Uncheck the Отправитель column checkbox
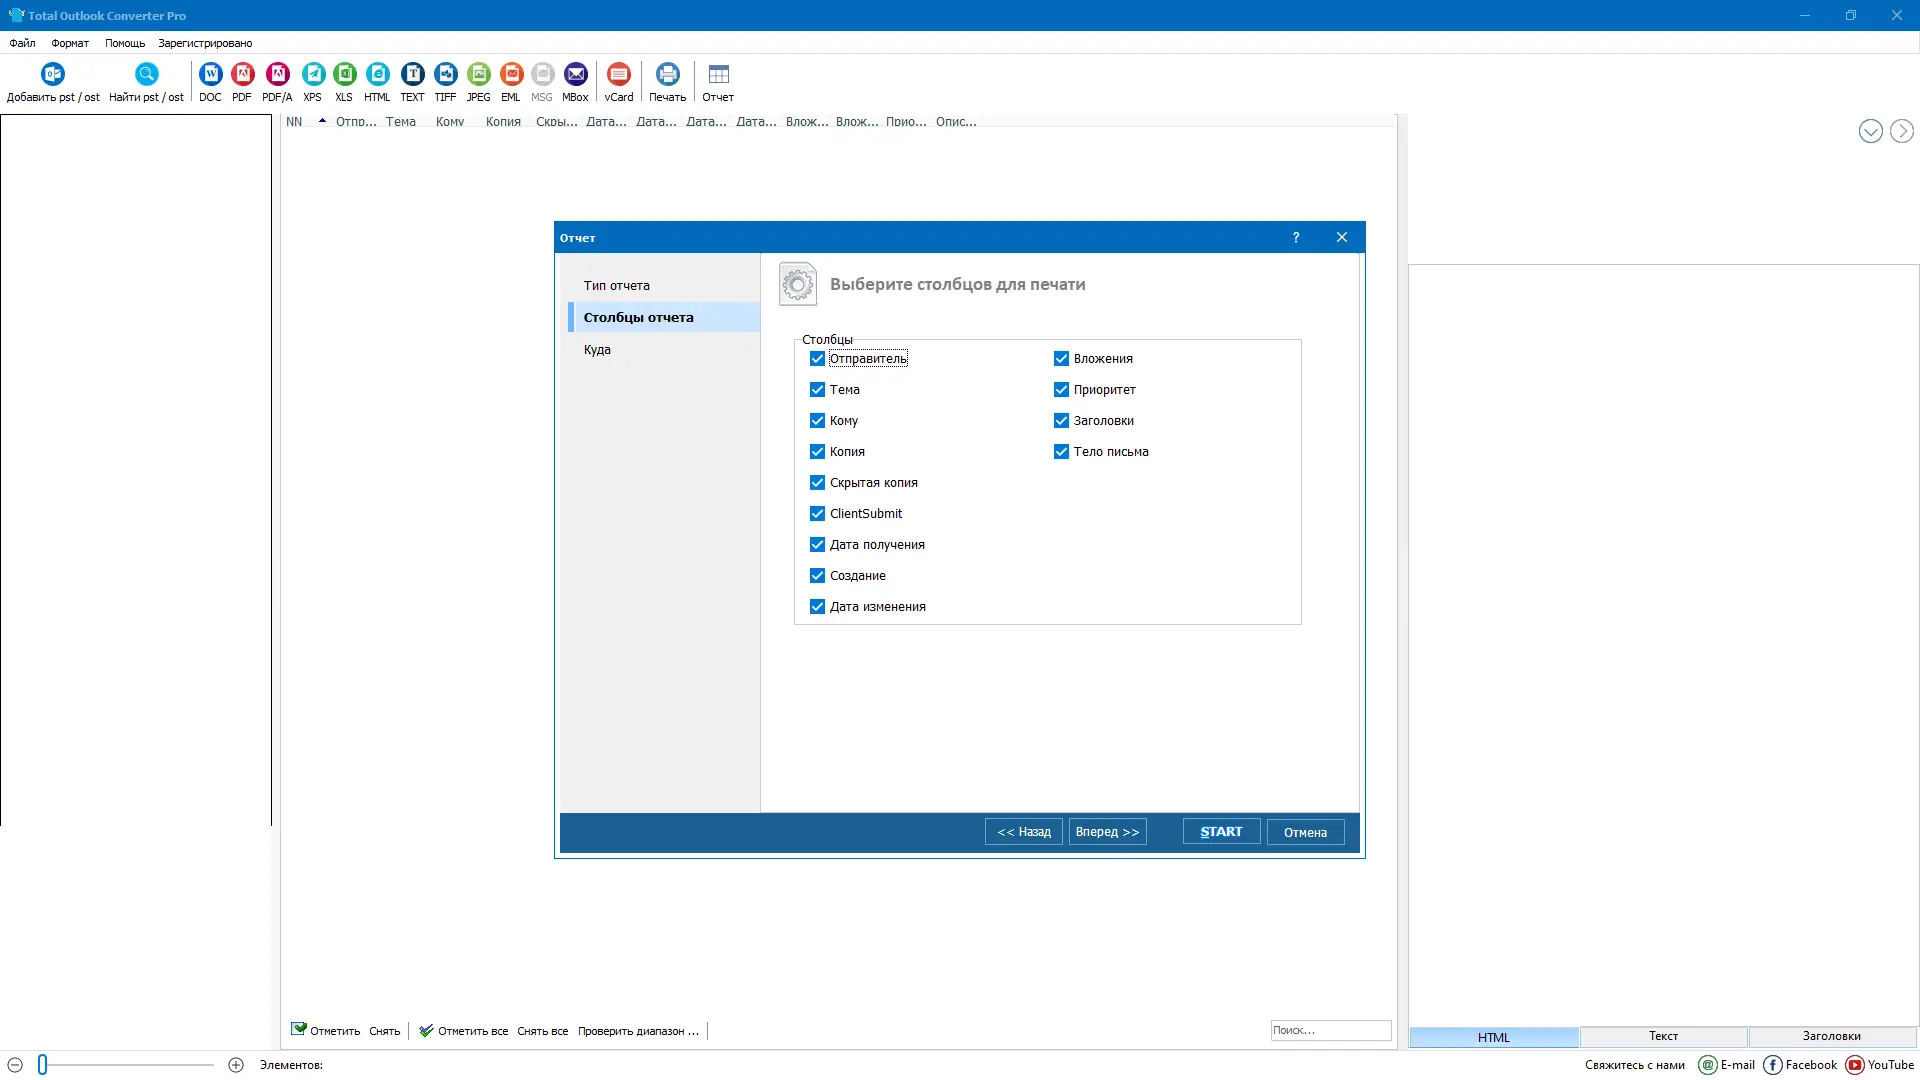1920x1080 pixels. [x=817, y=359]
